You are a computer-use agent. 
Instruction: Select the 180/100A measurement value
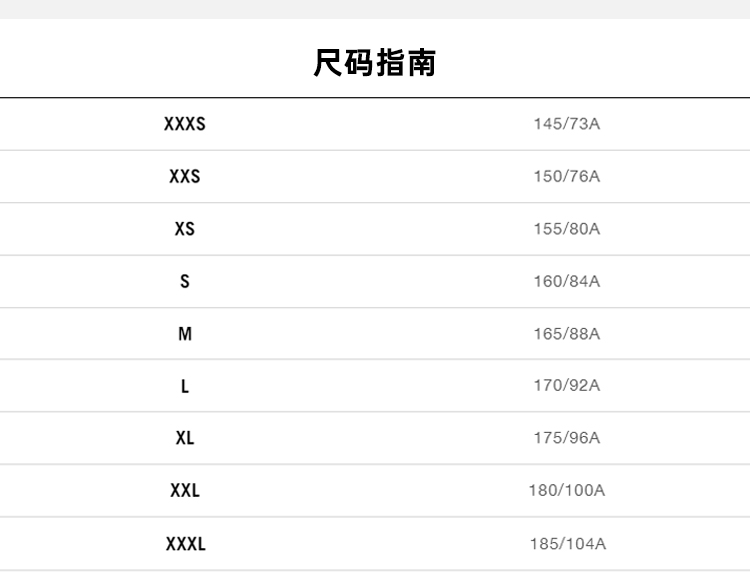tap(567, 491)
